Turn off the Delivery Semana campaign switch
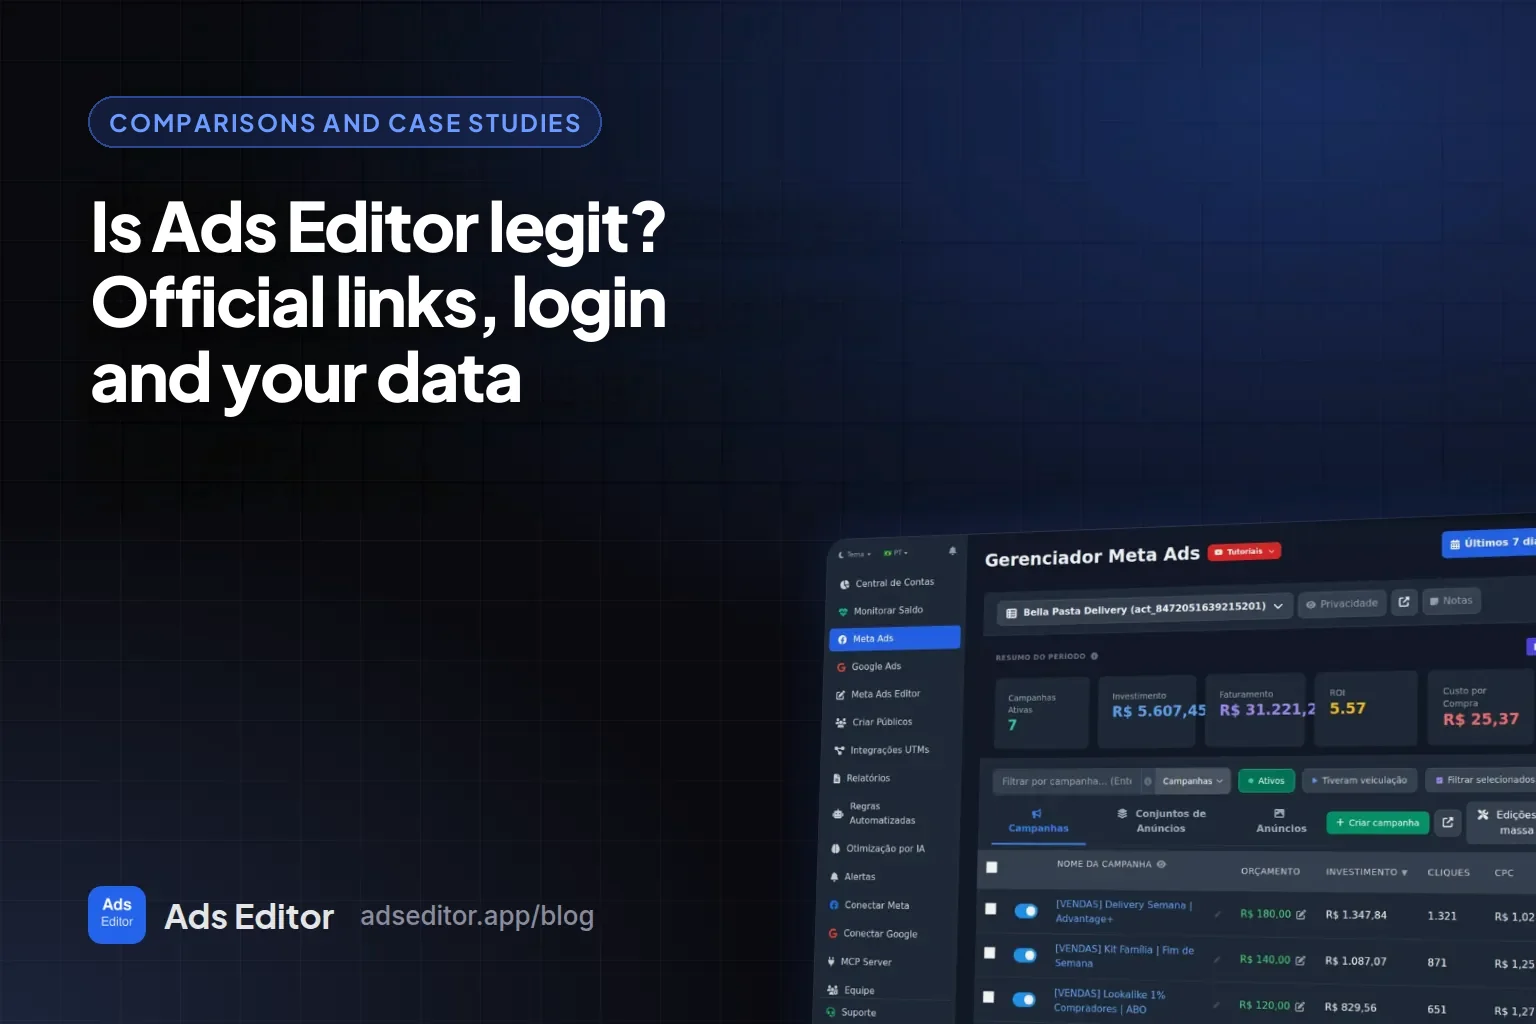 1026,911
